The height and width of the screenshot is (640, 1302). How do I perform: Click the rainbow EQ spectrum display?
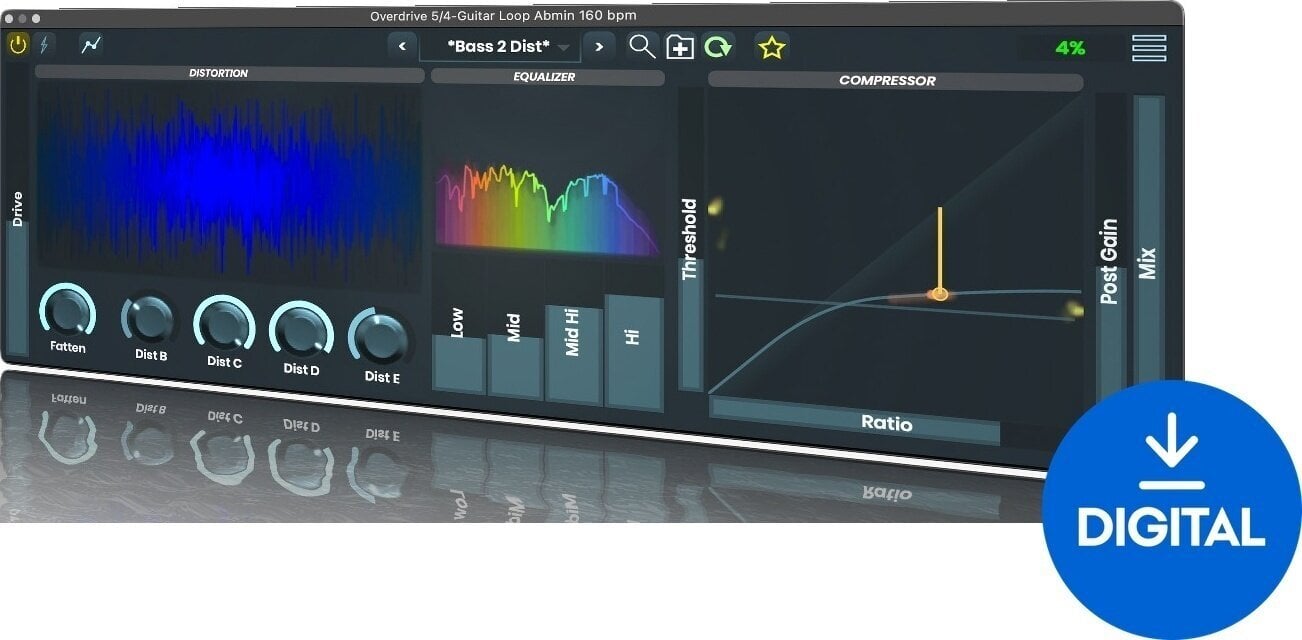coord(548,207)
